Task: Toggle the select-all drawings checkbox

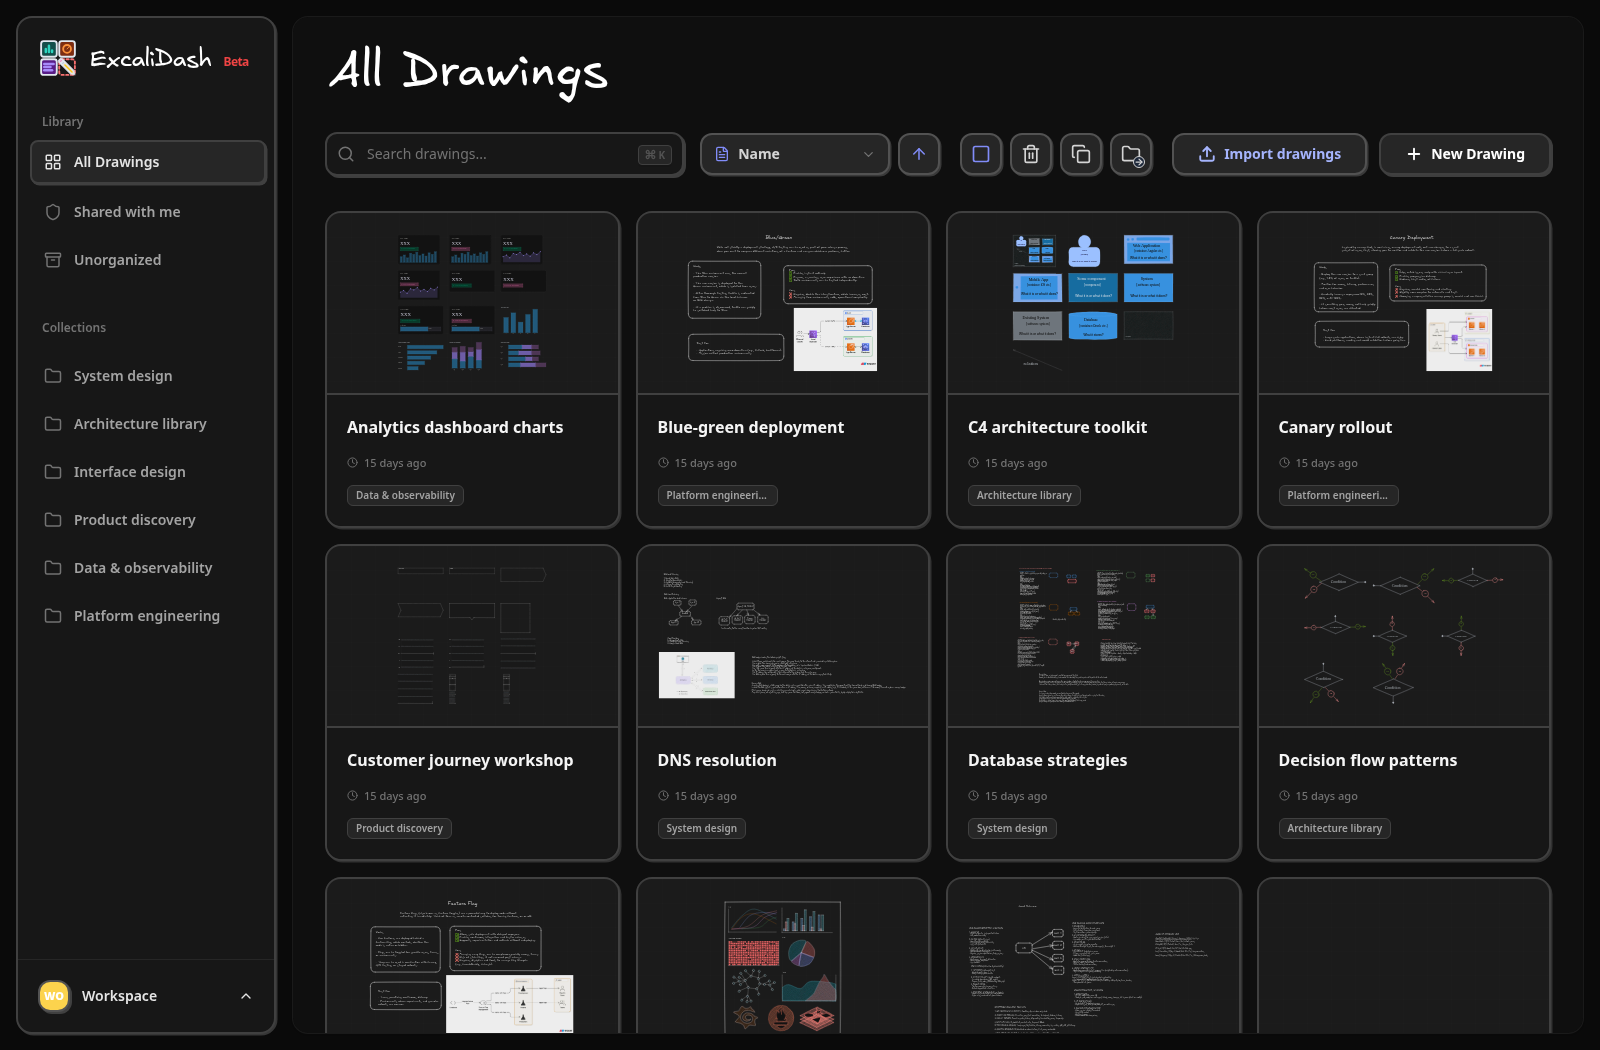Action: [981, 154]
